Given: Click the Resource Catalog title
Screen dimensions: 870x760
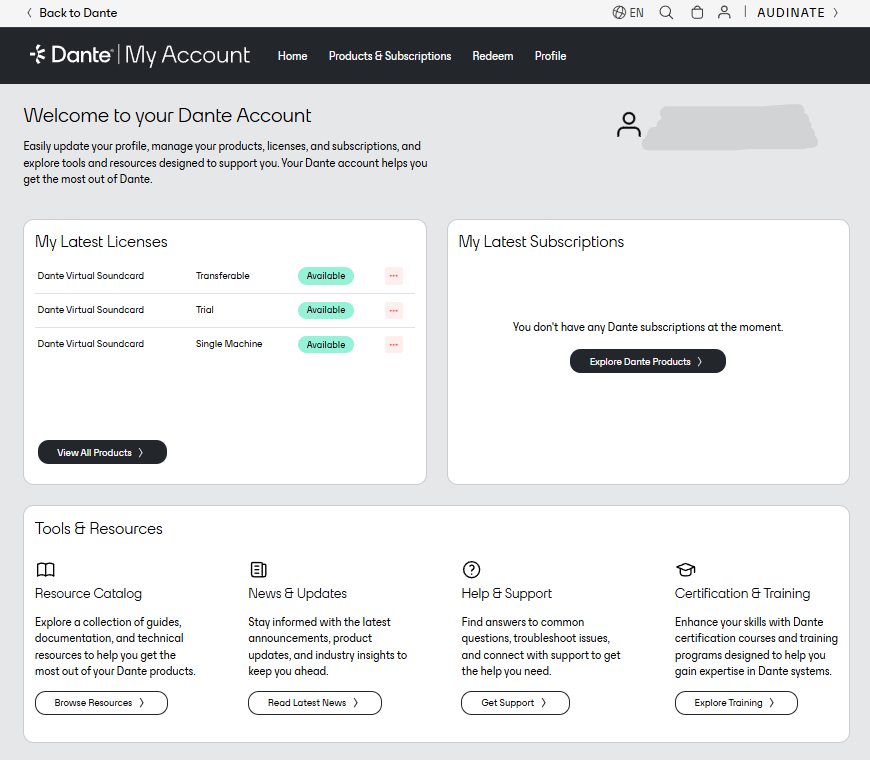Looking at the screenshot, I should (x=88, y=594).
